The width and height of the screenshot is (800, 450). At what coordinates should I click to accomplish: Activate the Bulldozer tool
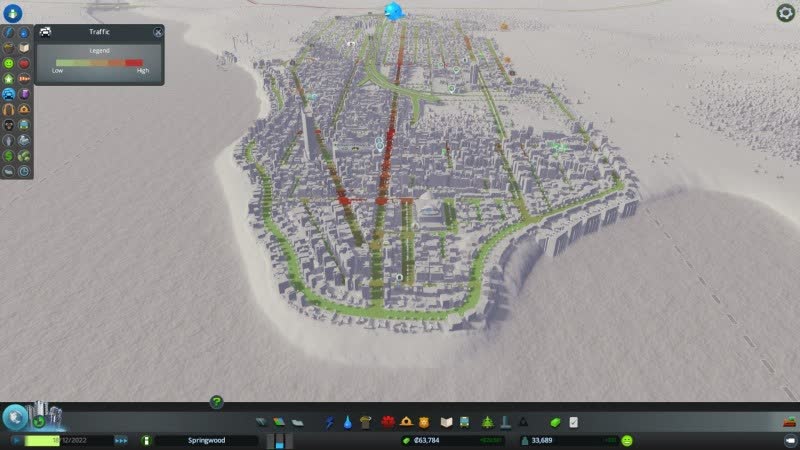[x=789, y=422]
